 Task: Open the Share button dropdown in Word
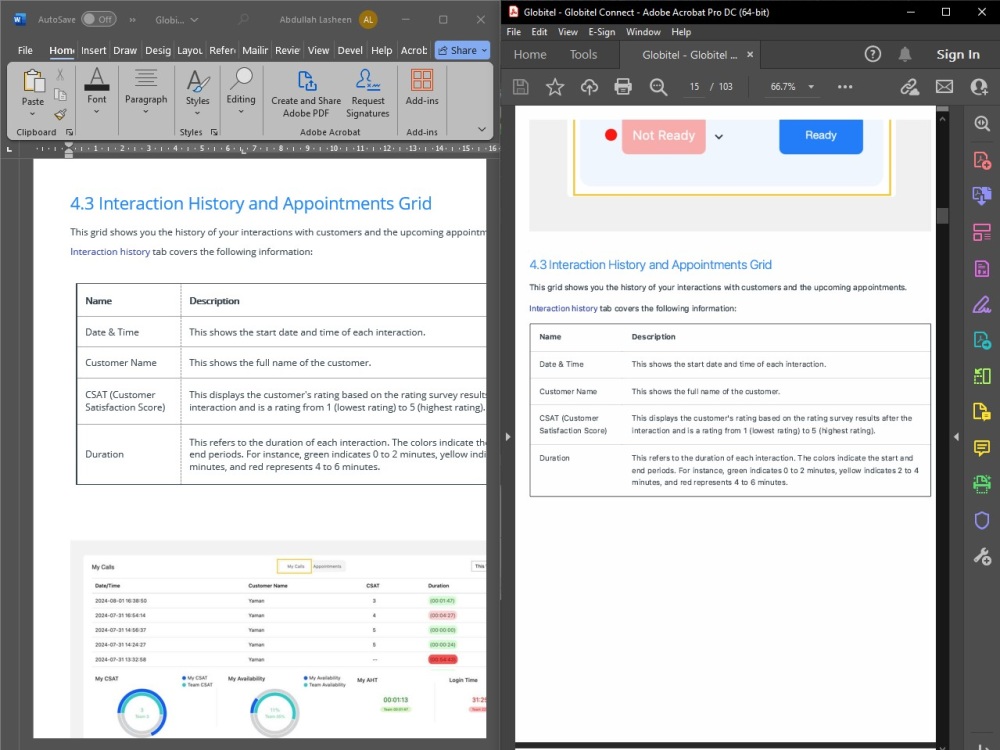coord(485,50)
